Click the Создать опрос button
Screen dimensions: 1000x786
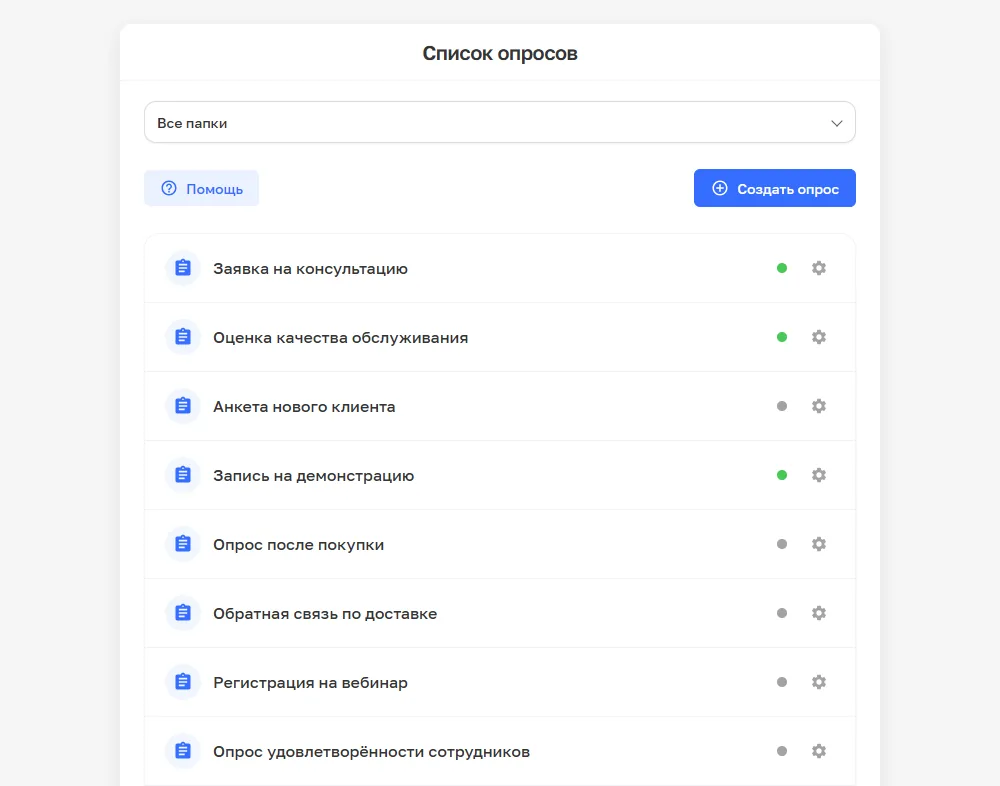coord(775,188)
